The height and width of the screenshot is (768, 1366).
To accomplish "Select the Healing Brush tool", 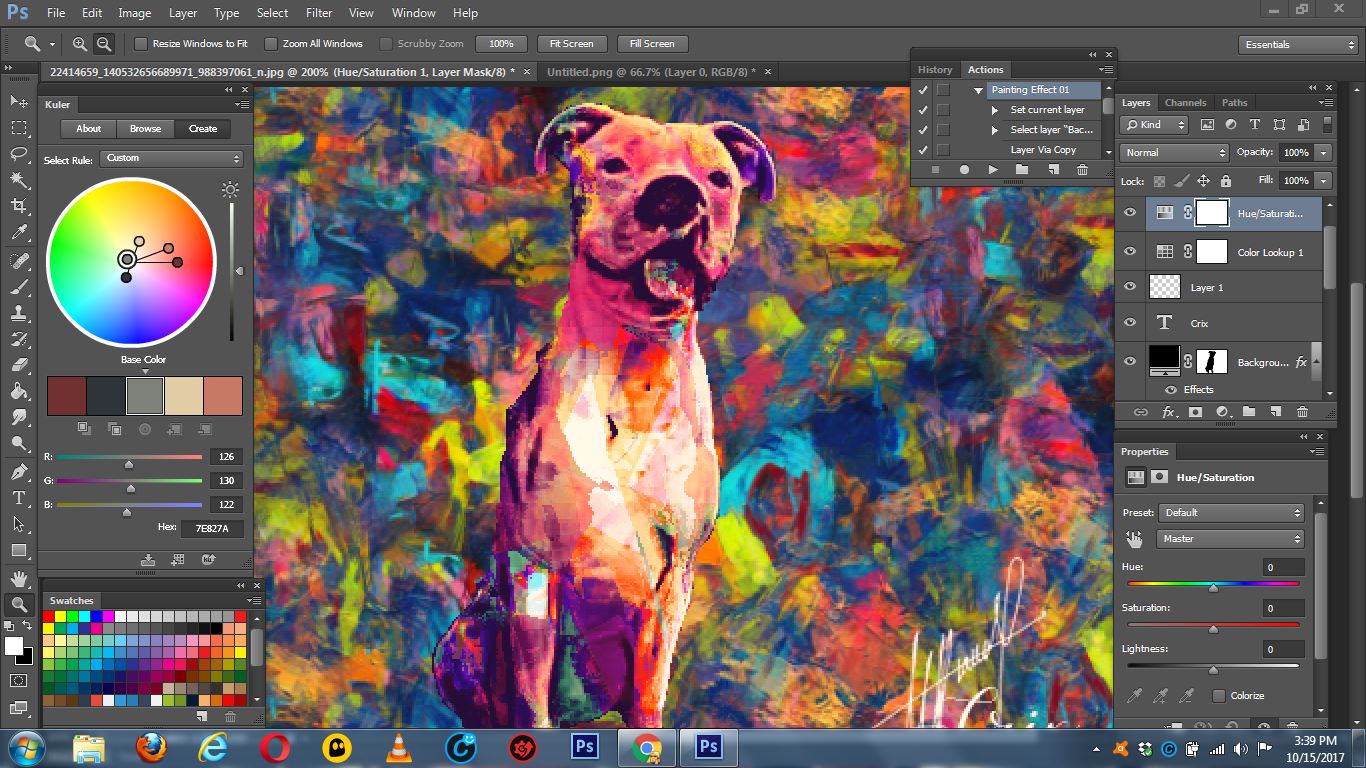I will (18, 261).
